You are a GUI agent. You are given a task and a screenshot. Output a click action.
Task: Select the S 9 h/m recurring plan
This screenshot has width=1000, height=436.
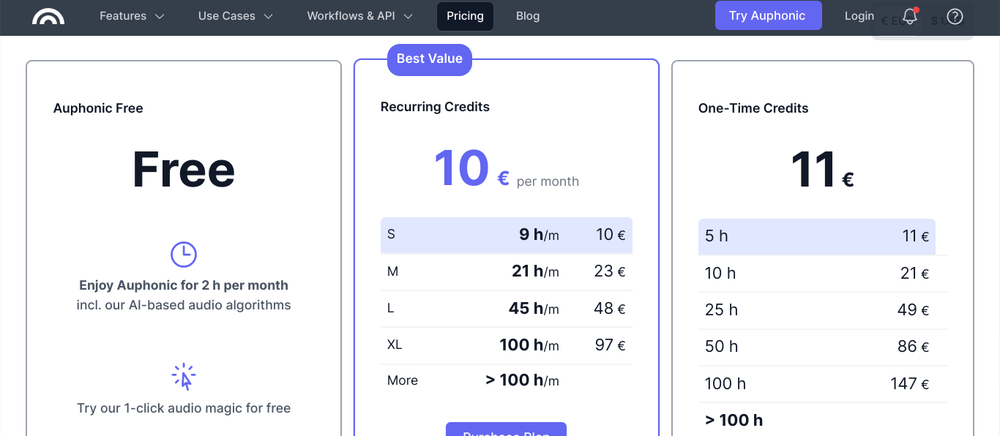tap(506, 235)
